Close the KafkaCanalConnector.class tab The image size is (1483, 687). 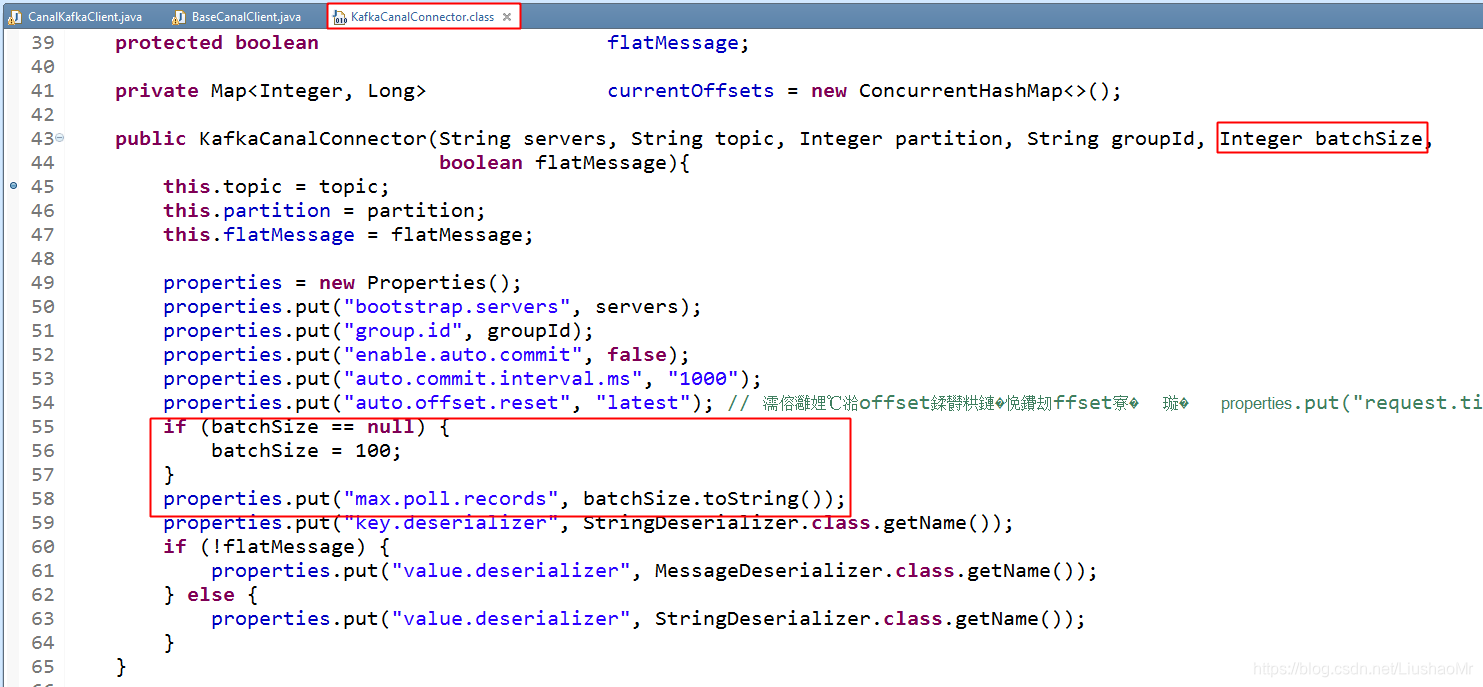(507, 17)
